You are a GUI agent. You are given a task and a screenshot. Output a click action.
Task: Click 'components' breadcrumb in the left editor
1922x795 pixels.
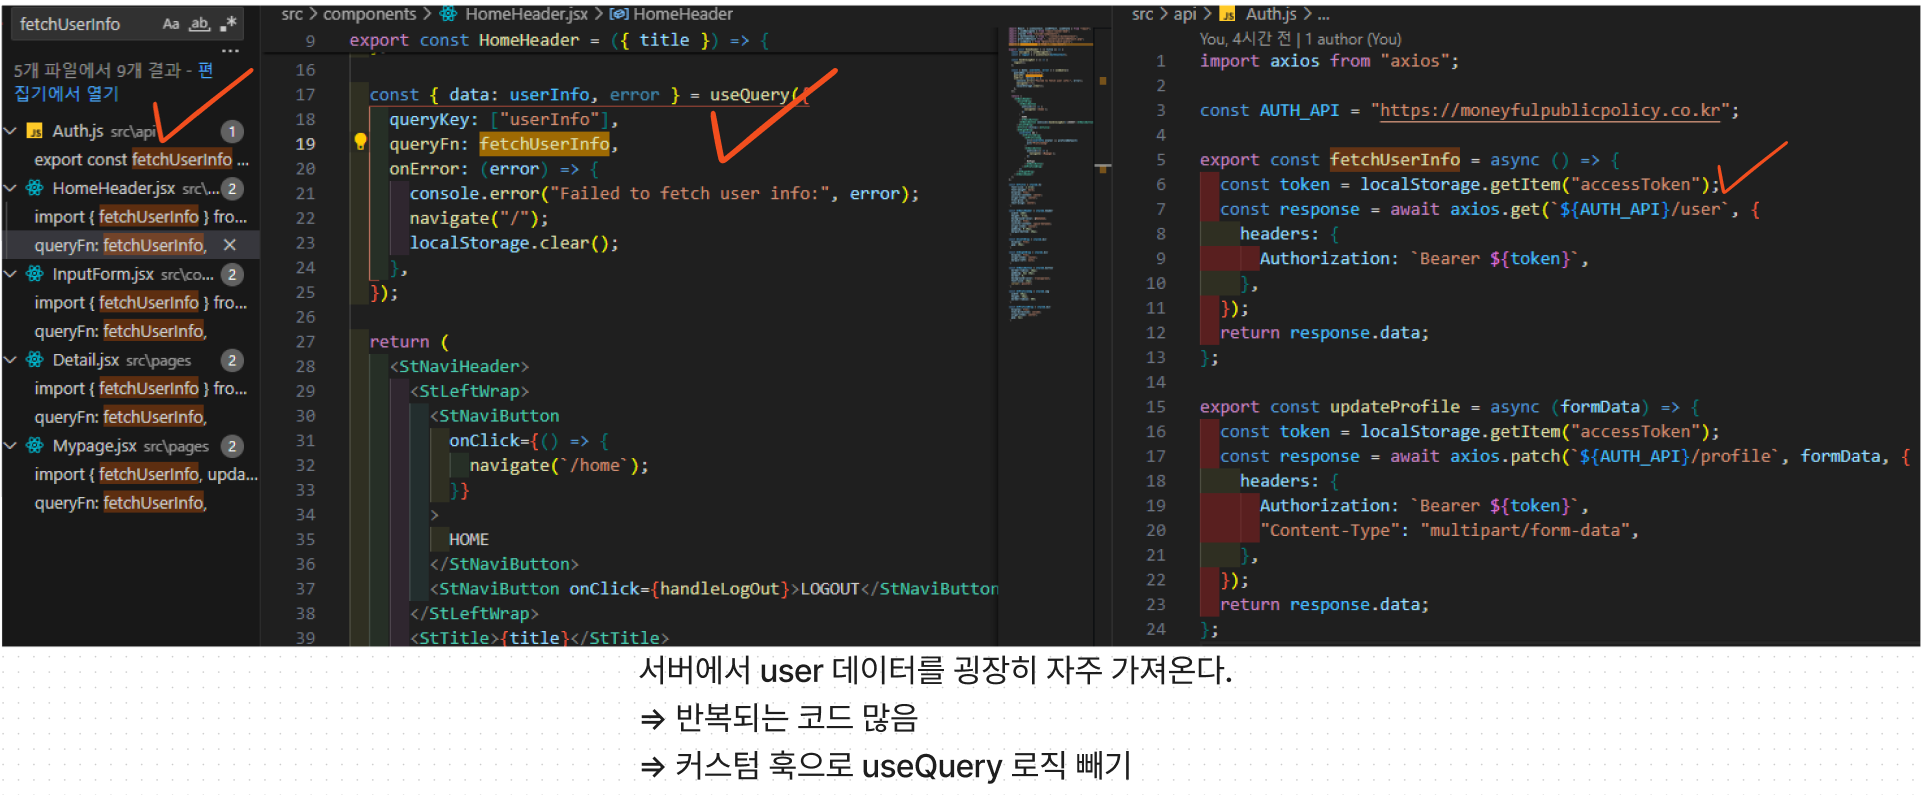369,14
